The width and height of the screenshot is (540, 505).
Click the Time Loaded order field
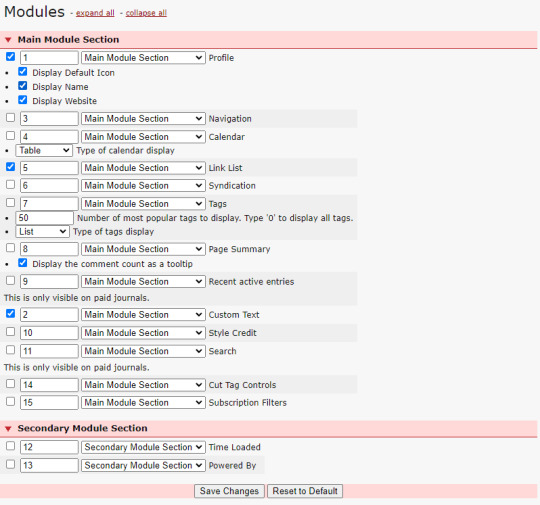49,447
